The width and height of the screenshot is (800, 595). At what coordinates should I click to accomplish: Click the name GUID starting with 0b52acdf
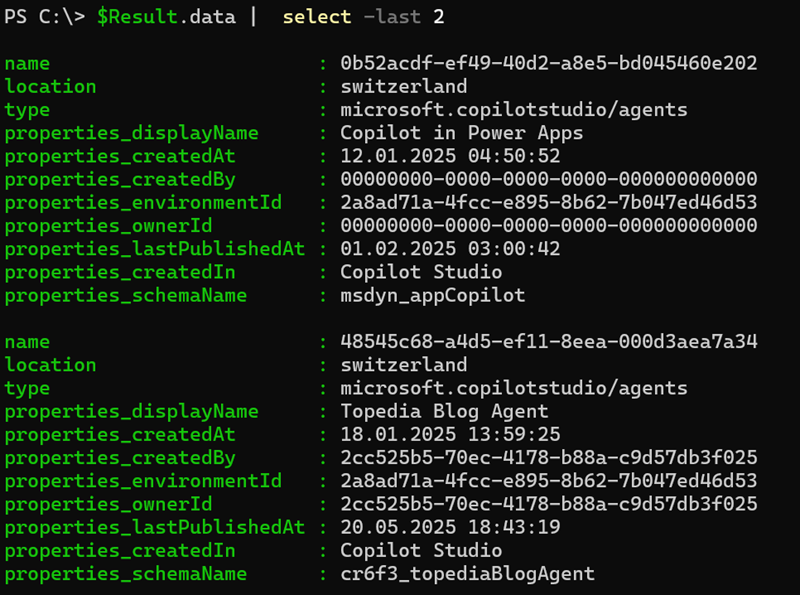coord(548,64)
